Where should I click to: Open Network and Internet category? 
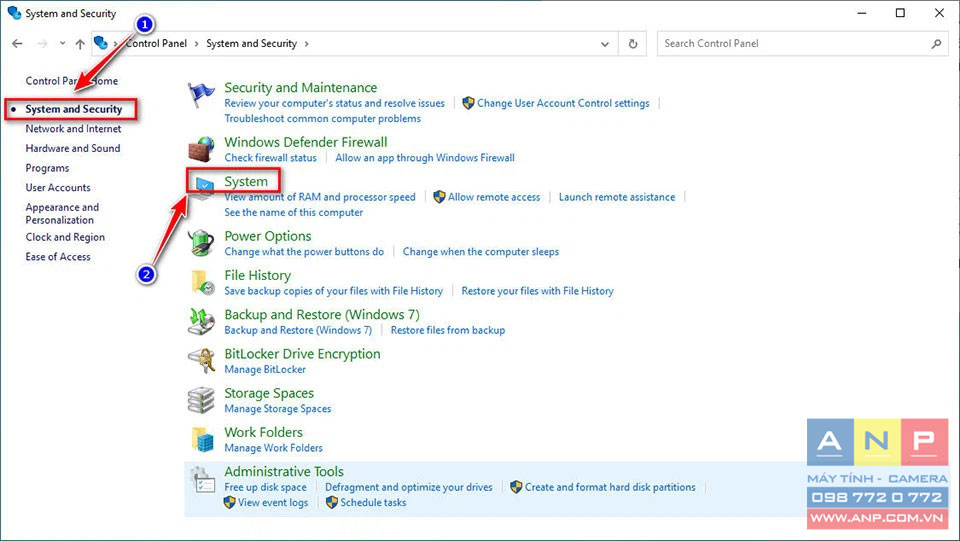pyautogui.click(x=73, y=129)
